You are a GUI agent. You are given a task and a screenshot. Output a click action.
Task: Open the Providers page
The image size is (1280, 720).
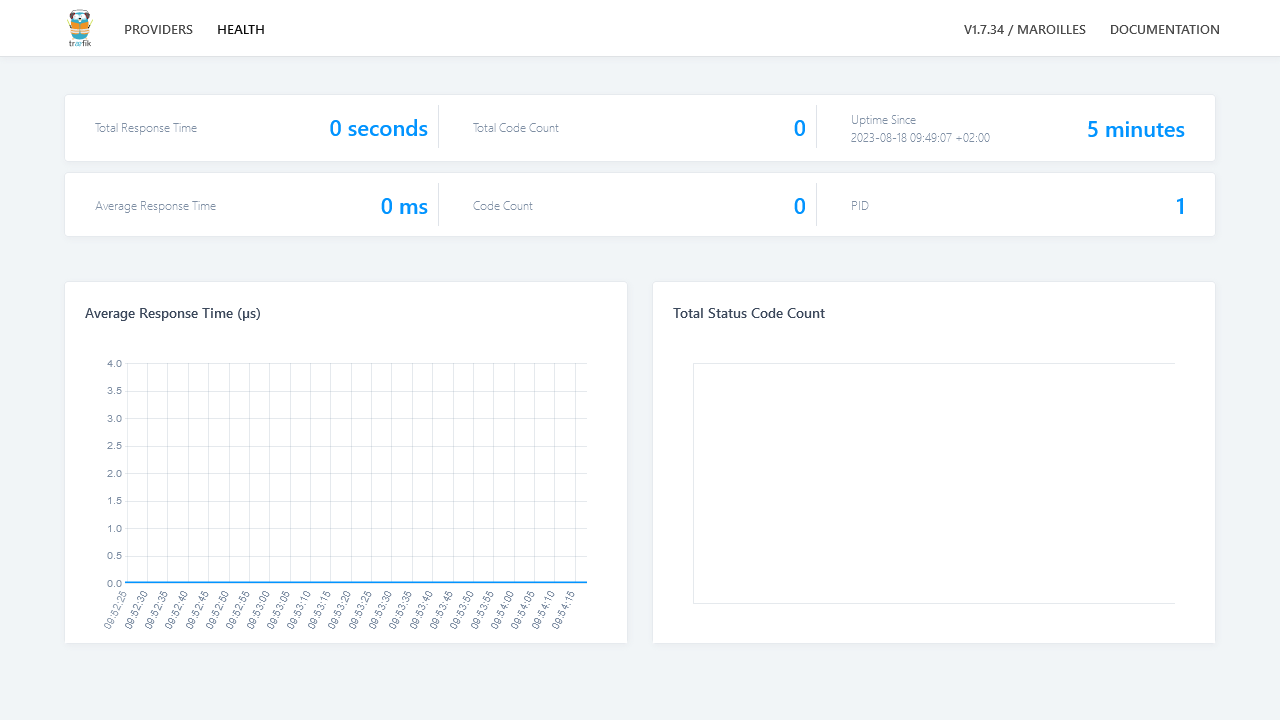pos(158,29)
